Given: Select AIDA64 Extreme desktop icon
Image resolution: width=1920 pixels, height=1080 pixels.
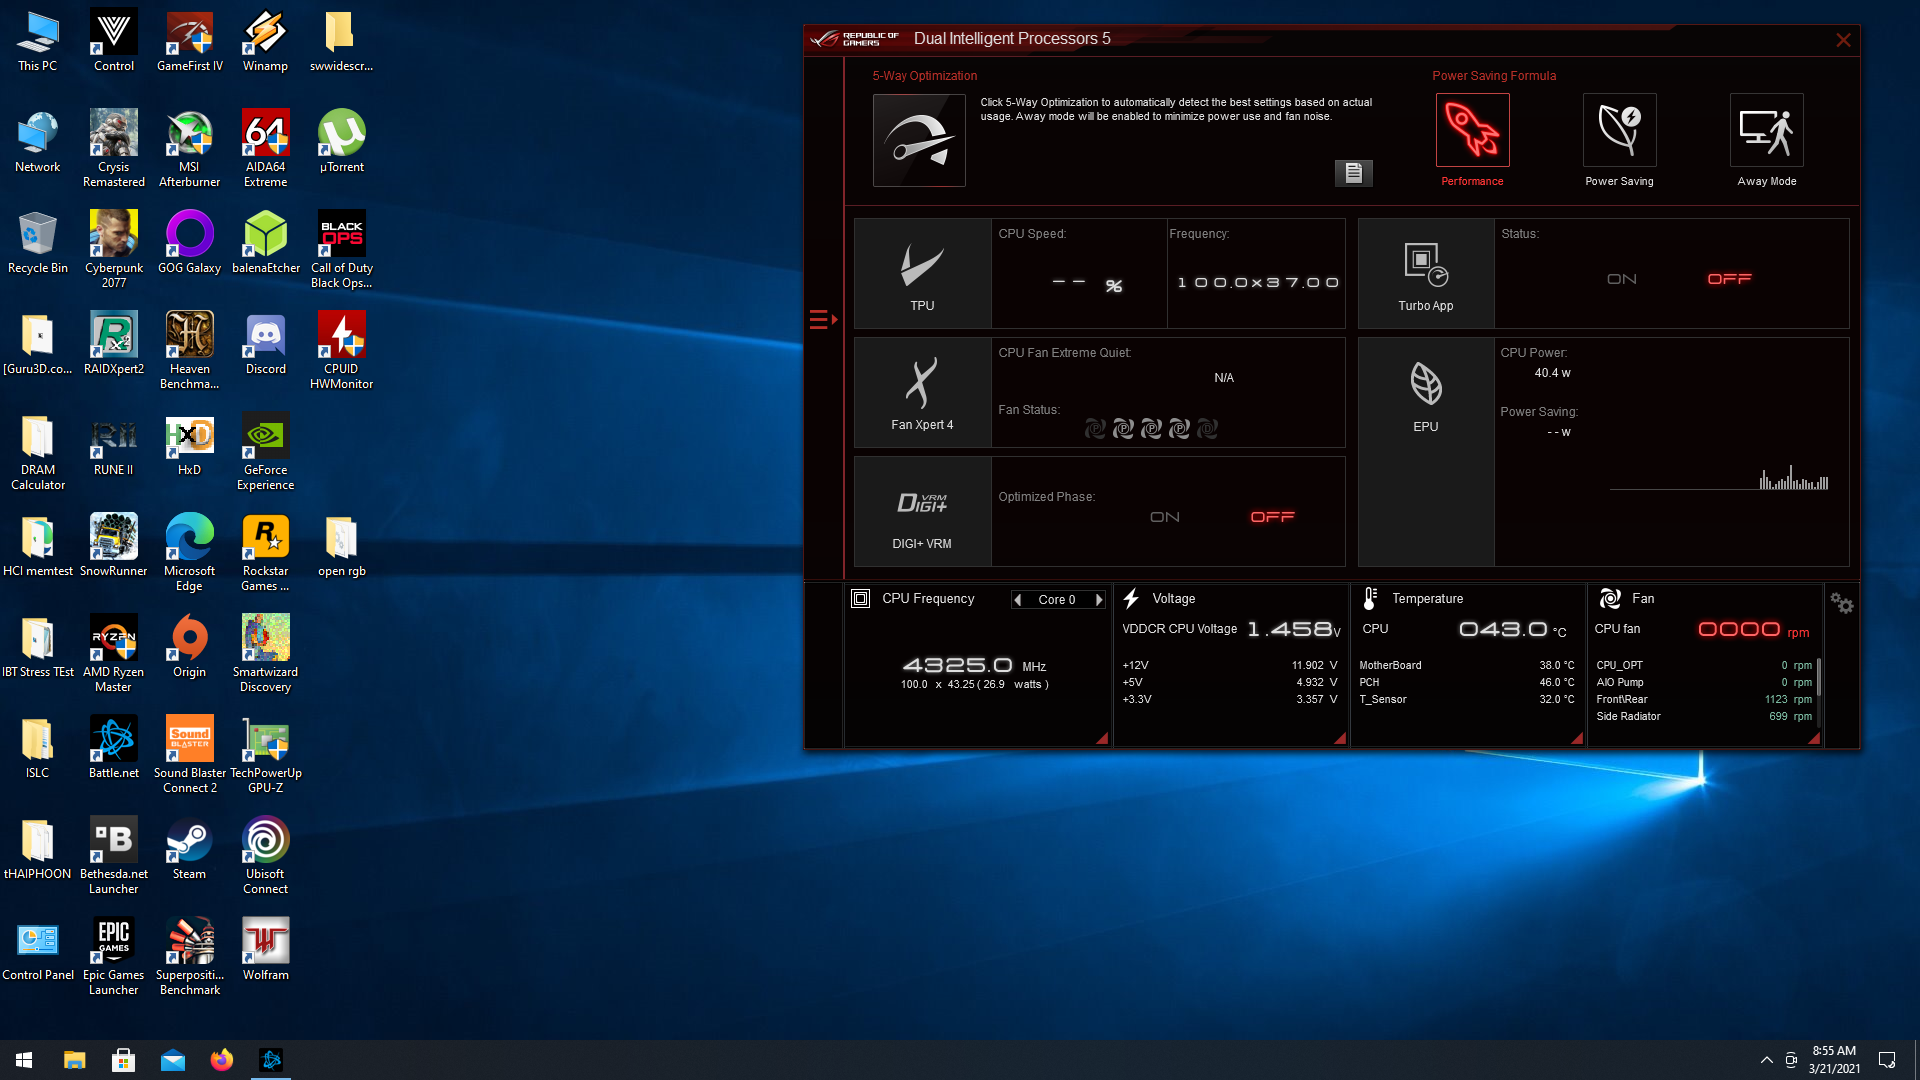Looking at the screenshot, I should click(x=265, y=149).
